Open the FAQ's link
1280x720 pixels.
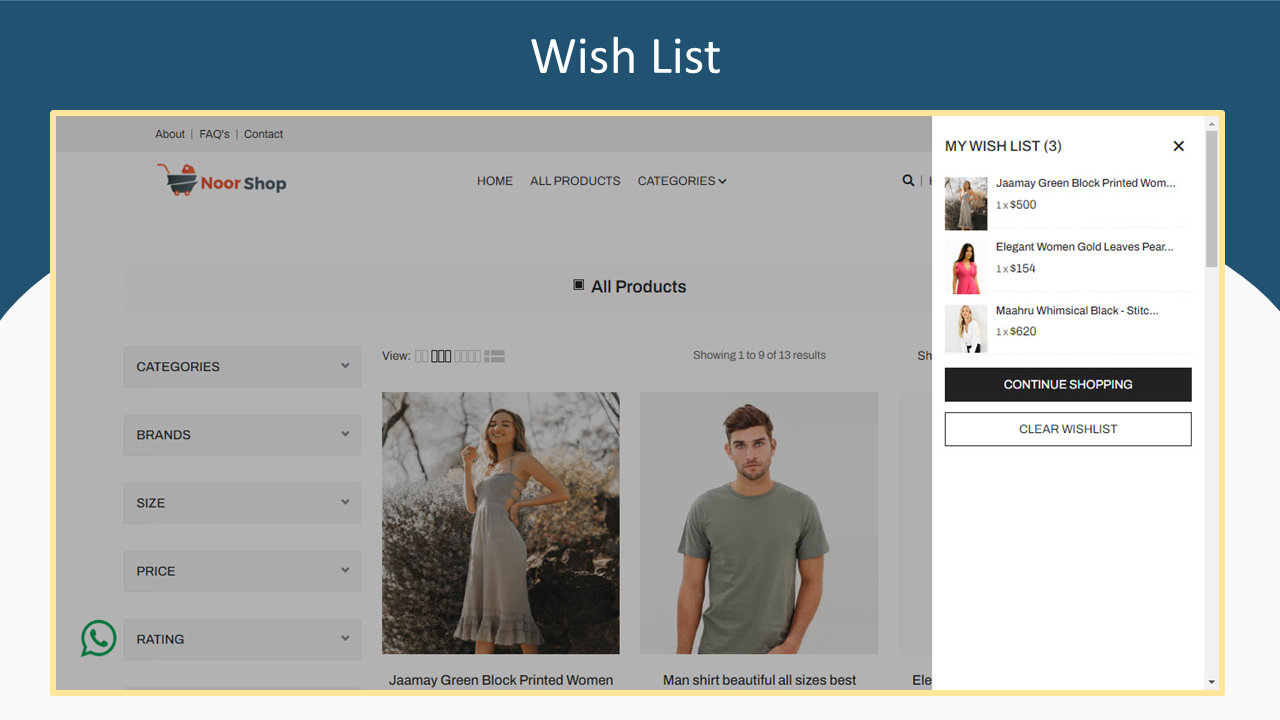[x=213, y=133]
